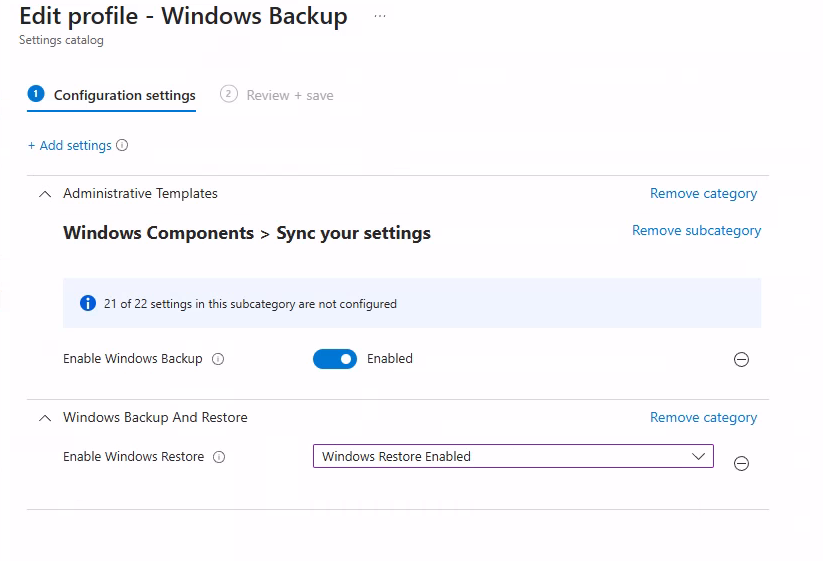Click the step 2 circle icon
The height and width of the screenshot is (561, 823).
(x=229, y=94)
